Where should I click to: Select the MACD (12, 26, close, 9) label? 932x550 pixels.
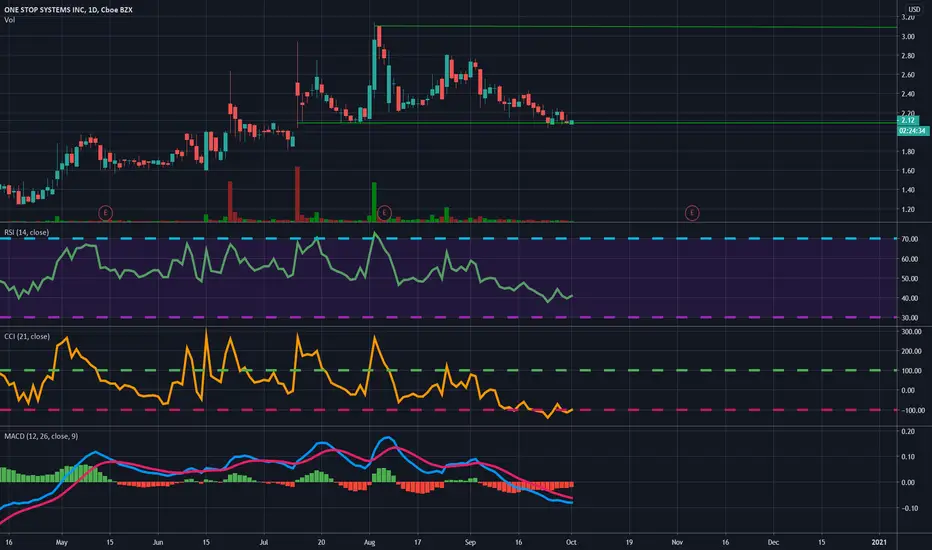pyautogui.click(x=41, y=436)
